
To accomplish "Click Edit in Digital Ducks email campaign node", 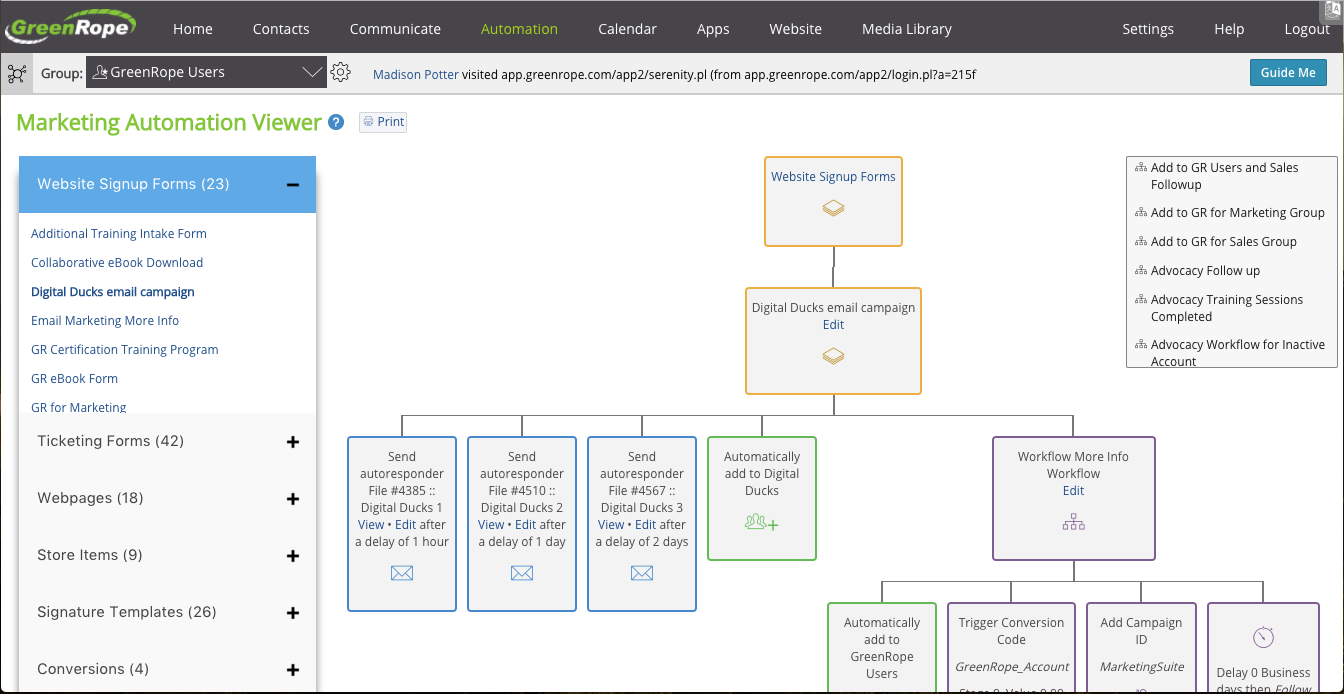I will [x=833, y=325].
